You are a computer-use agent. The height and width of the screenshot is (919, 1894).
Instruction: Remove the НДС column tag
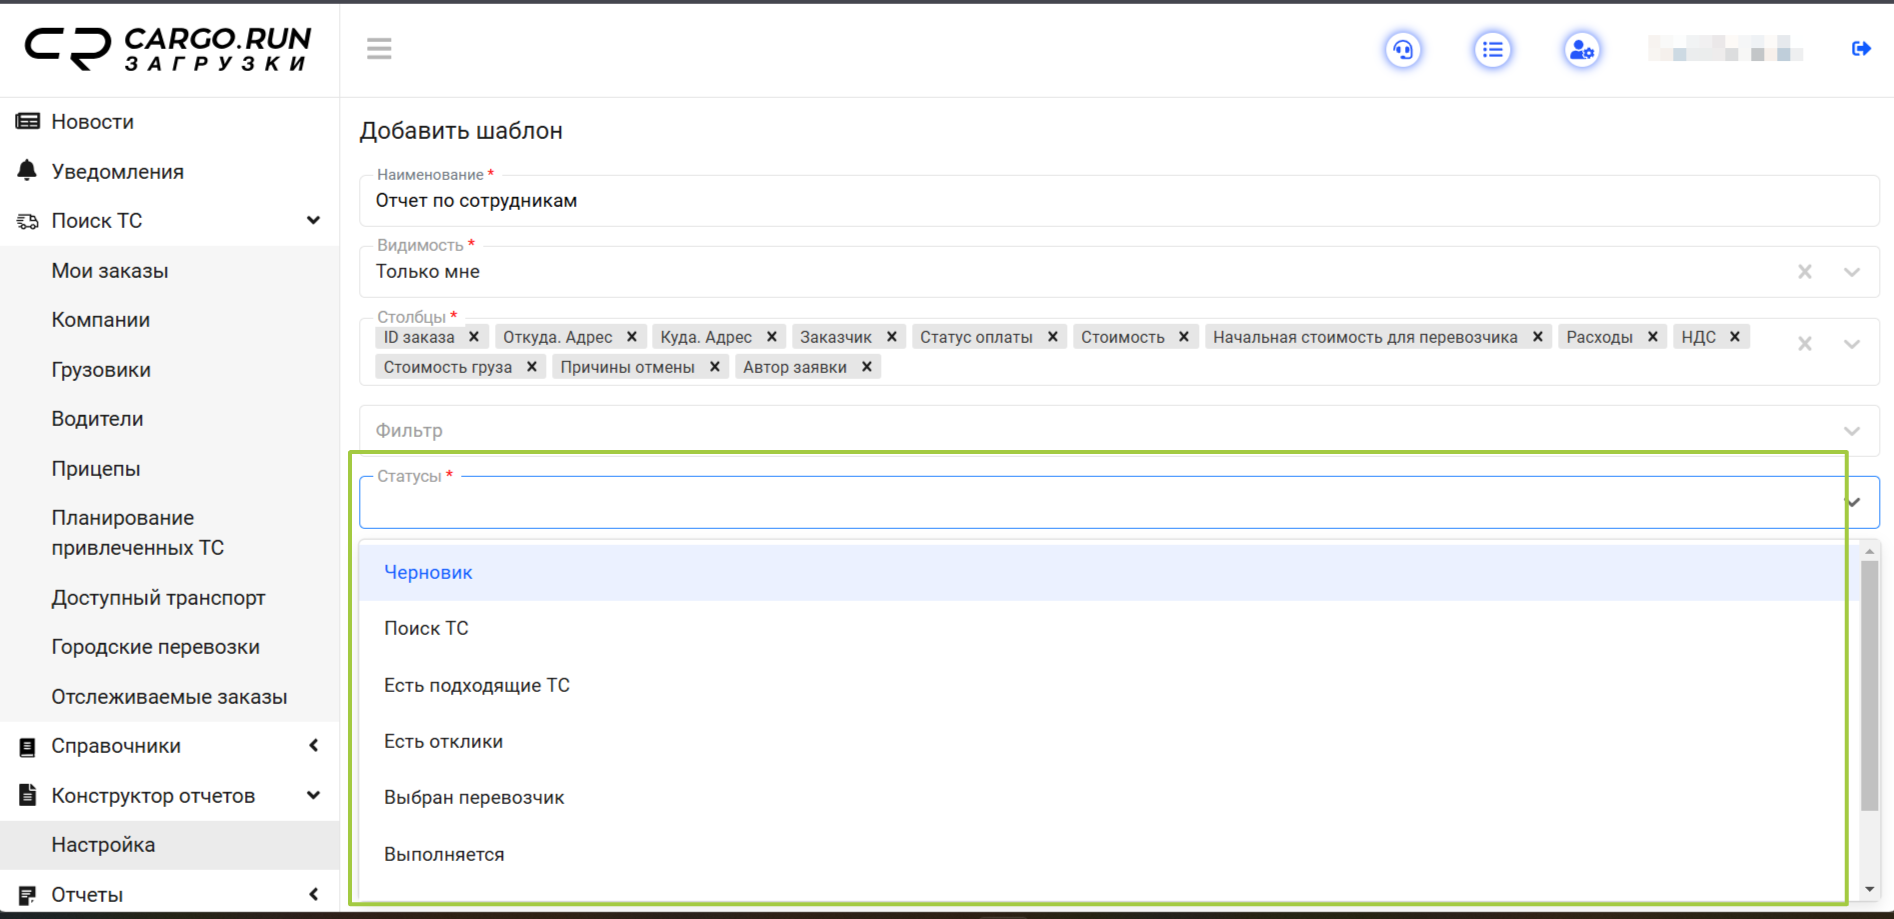pos(1735,337)
